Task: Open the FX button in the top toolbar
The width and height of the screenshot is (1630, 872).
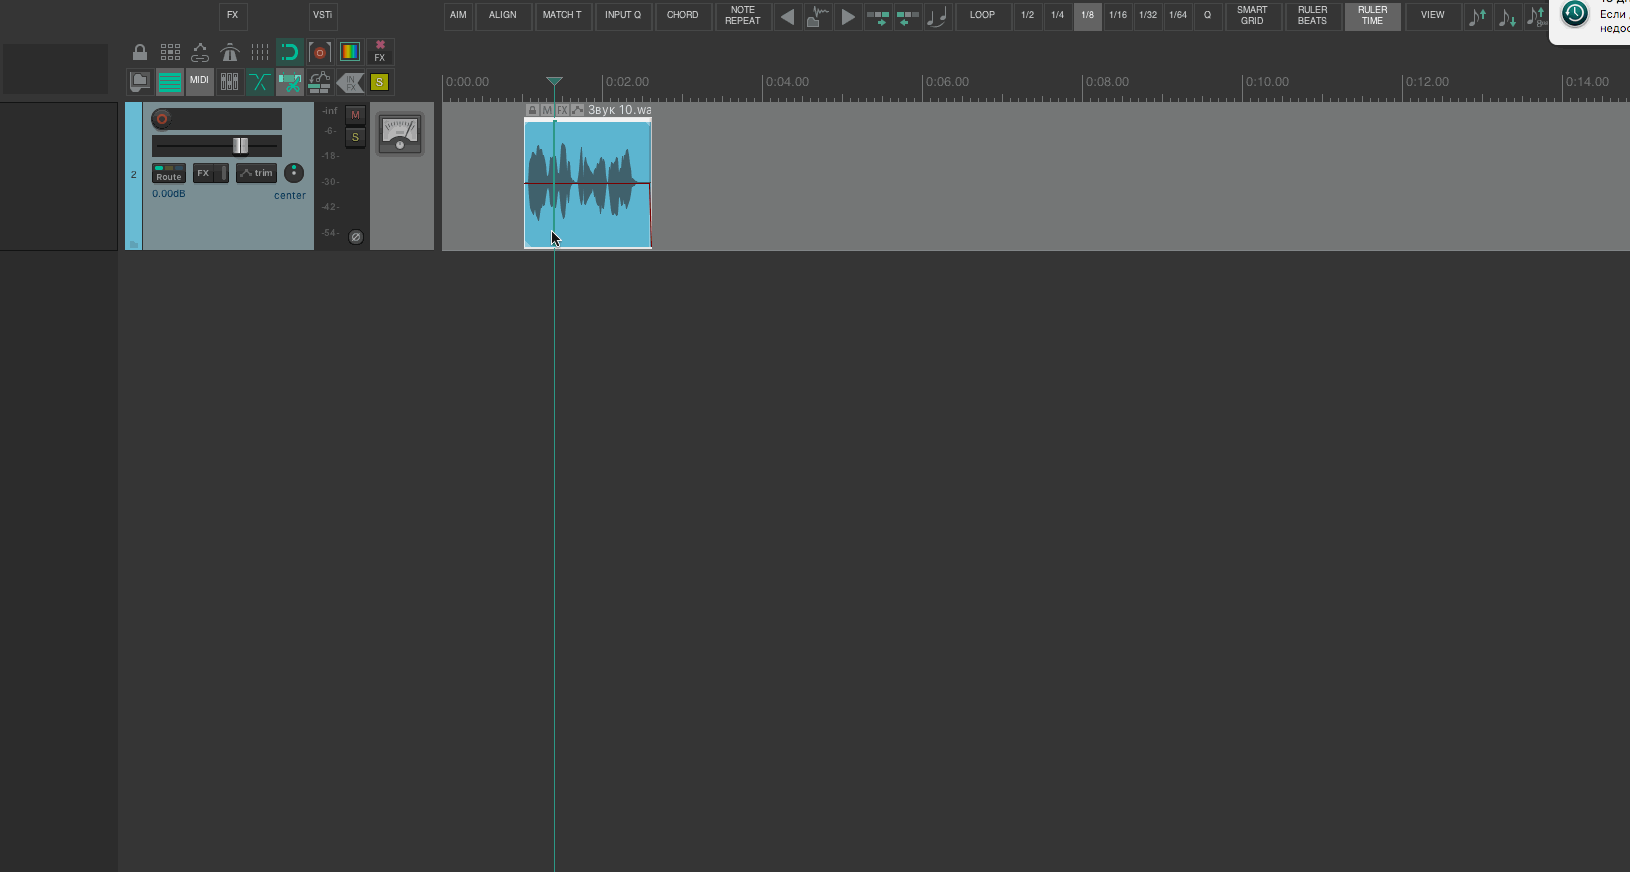Action: 233,16
